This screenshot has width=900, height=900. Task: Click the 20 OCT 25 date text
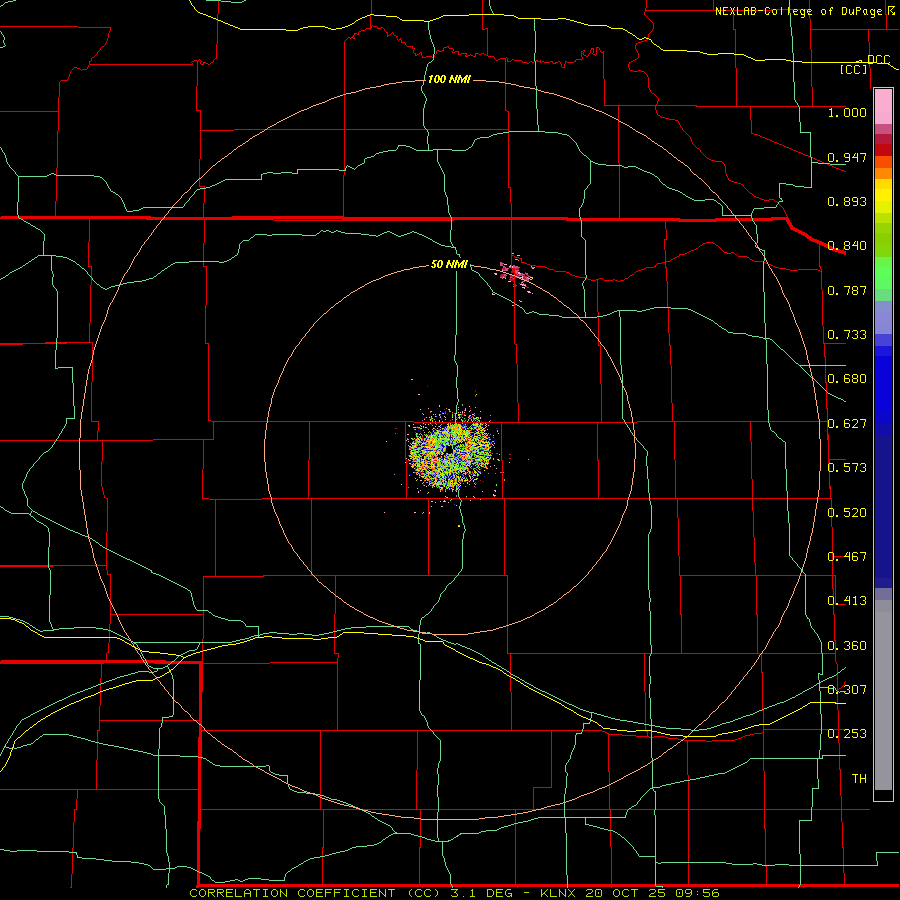coord(627,893)
